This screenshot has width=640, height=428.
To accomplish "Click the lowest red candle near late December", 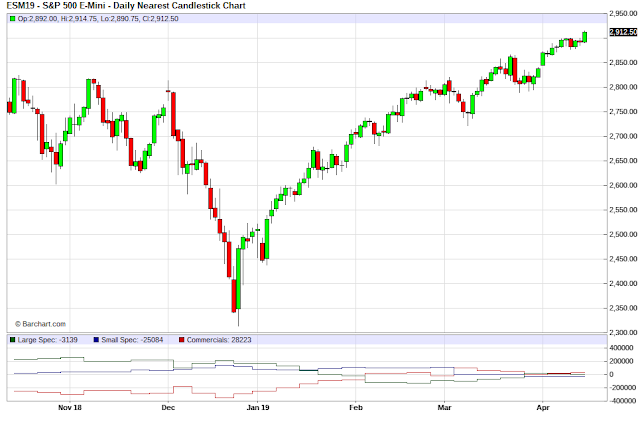I will click(234, 296).
